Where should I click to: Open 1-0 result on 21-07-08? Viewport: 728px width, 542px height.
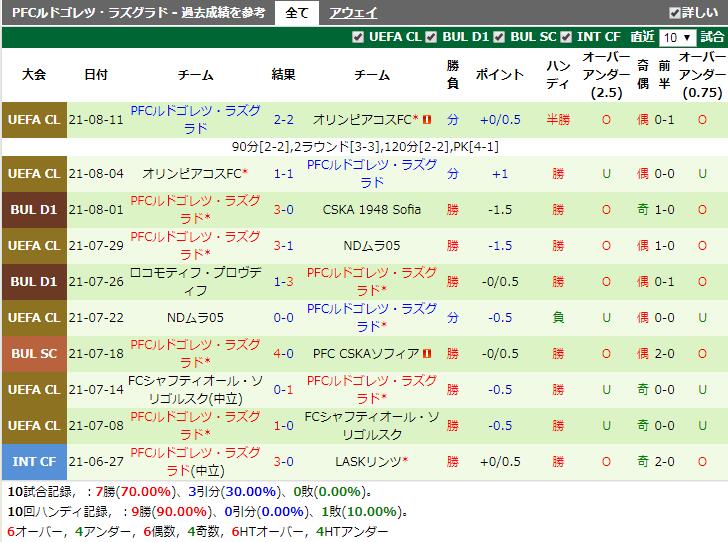tap(283, 425)
